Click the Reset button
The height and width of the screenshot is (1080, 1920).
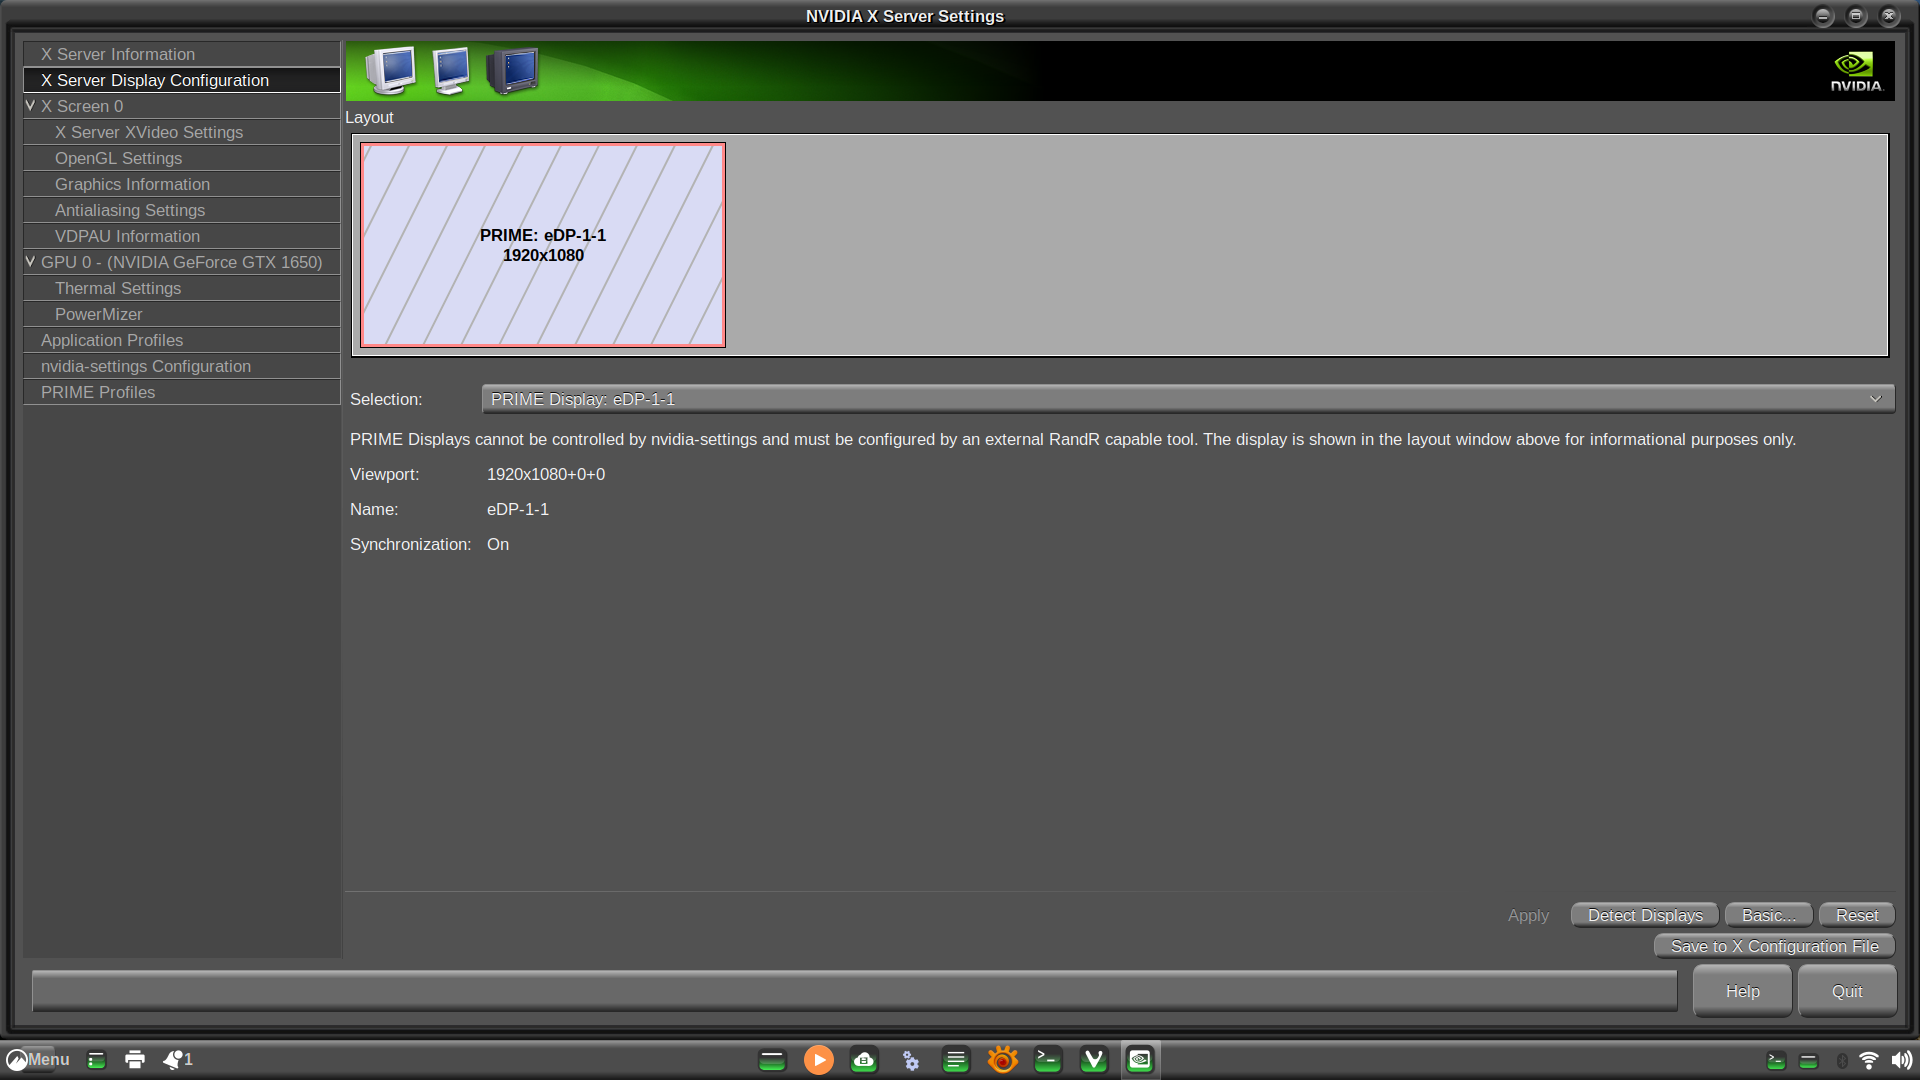pyautogui.click(x=1857, y=915)
